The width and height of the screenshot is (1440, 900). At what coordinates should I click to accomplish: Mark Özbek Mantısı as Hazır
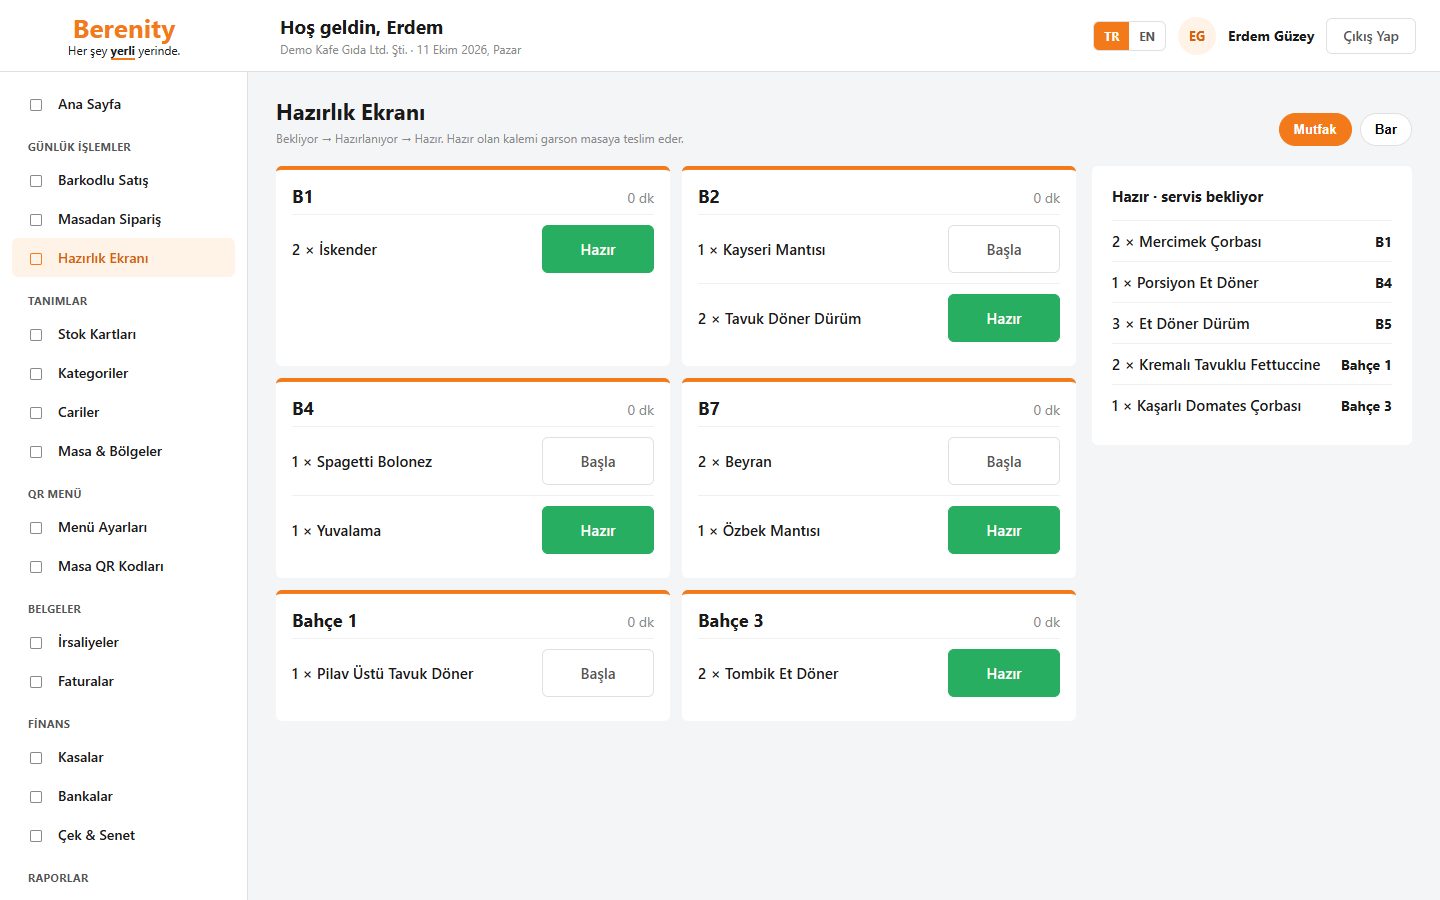[1004, 530]
